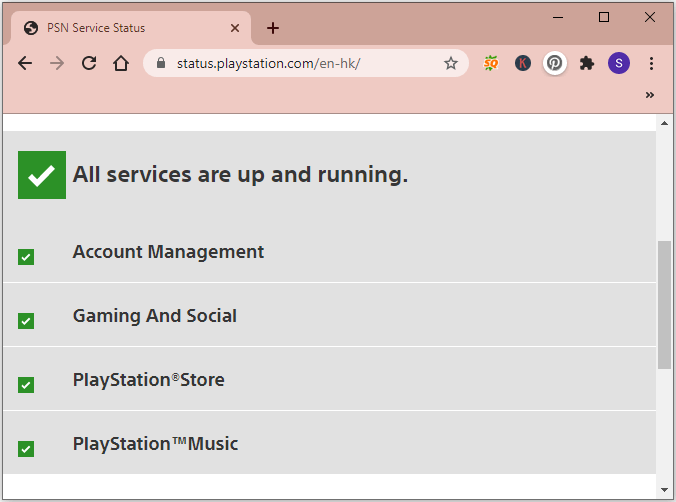Open a new browser tab
Image resolution: width=676 pixels, height=502 pixels.
(x=272, y=28)
